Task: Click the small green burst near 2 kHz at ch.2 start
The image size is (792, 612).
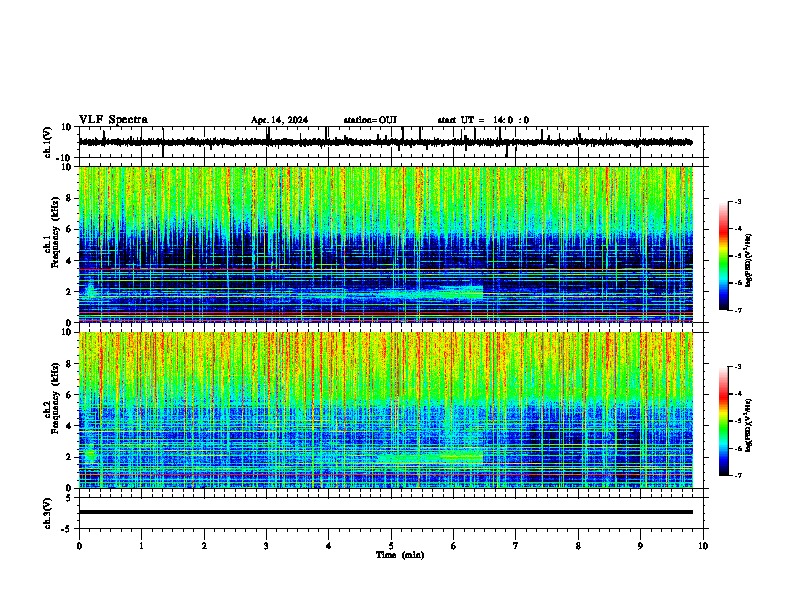Action: pyautogui.click(x=90, y=455)
